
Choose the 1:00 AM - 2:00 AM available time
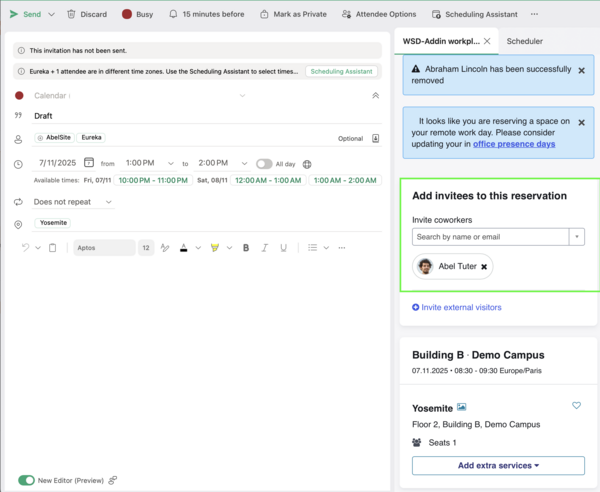click(x=345, y=180)
